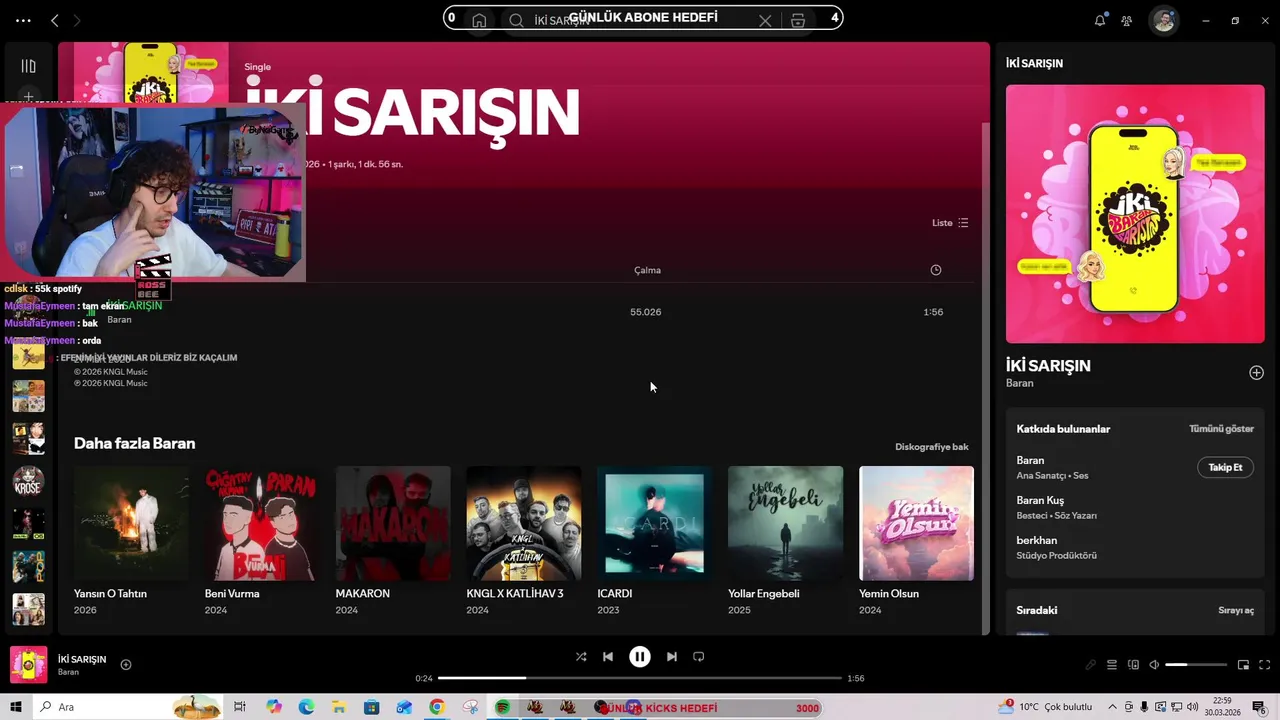
Task: Change view with Liste dropdown
Action: (950, 223)
